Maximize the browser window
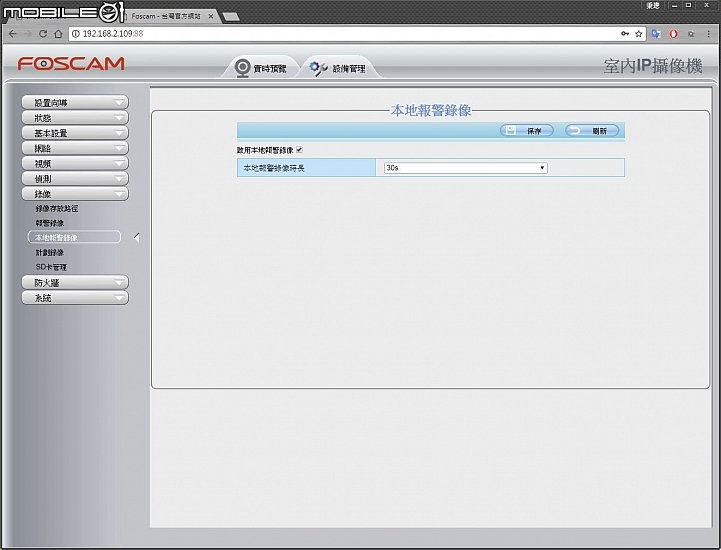 click(688, 6)
